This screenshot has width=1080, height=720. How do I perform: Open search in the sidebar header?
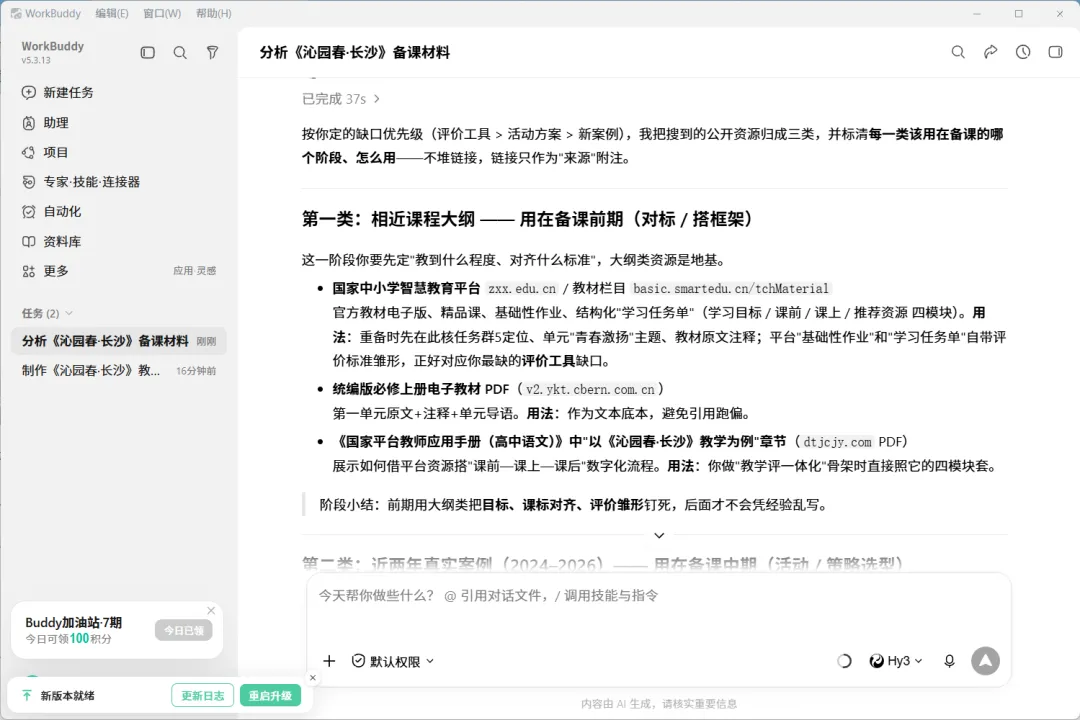point(180,52)
